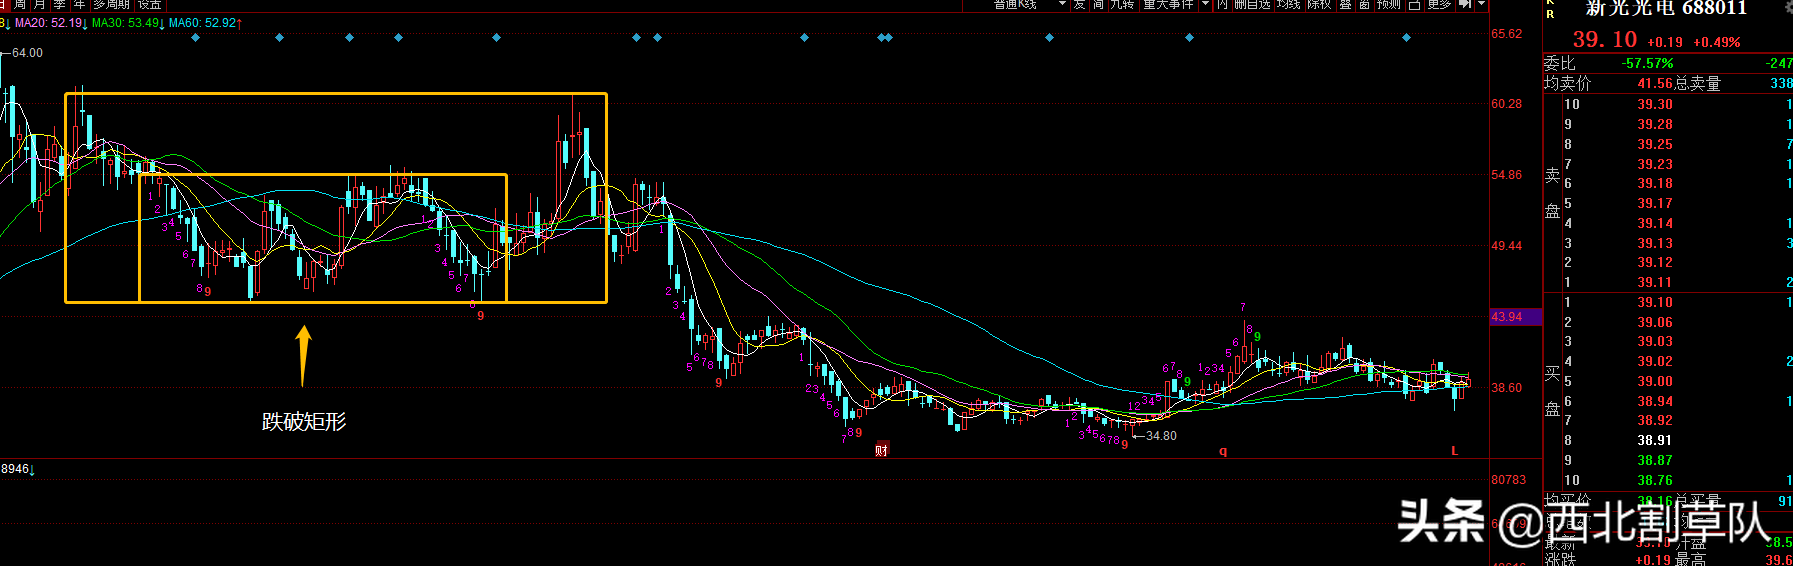This screenshot has height=566, width=1793.
Task: Select the 多周期 multi-period tab
Action: (111, 5)
